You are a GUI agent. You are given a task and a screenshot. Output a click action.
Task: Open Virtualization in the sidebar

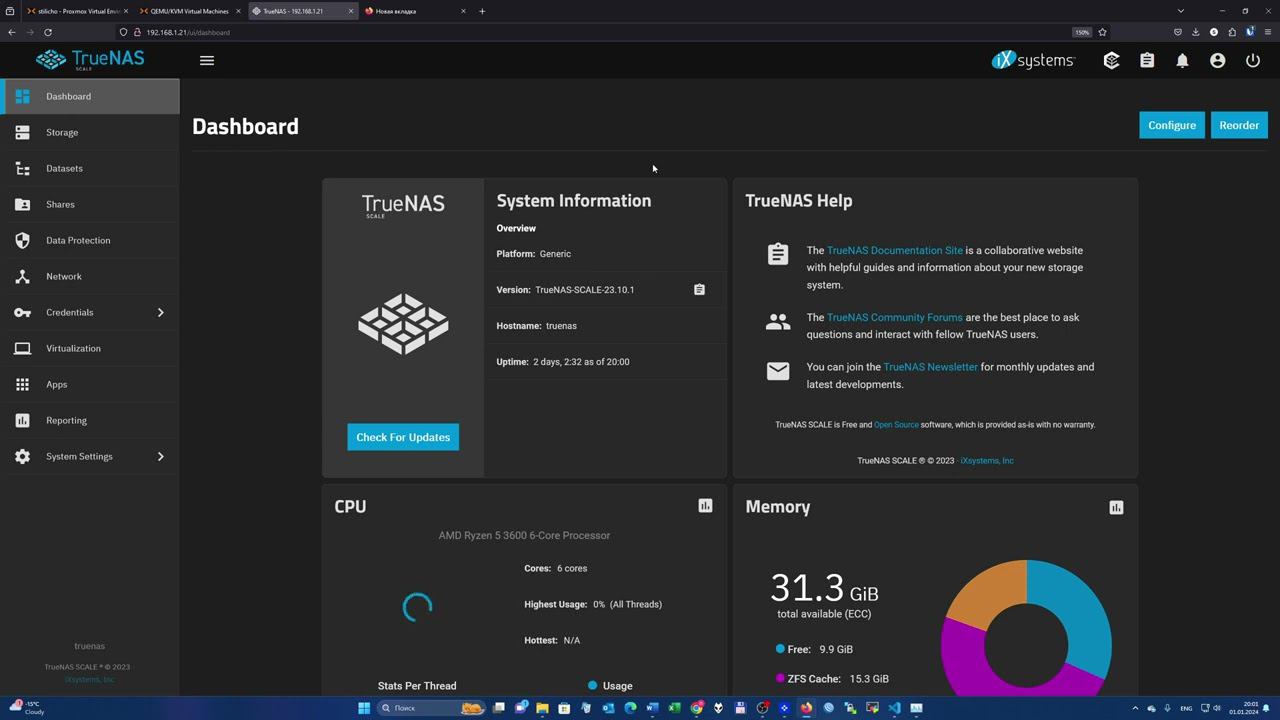click(90, 348)
